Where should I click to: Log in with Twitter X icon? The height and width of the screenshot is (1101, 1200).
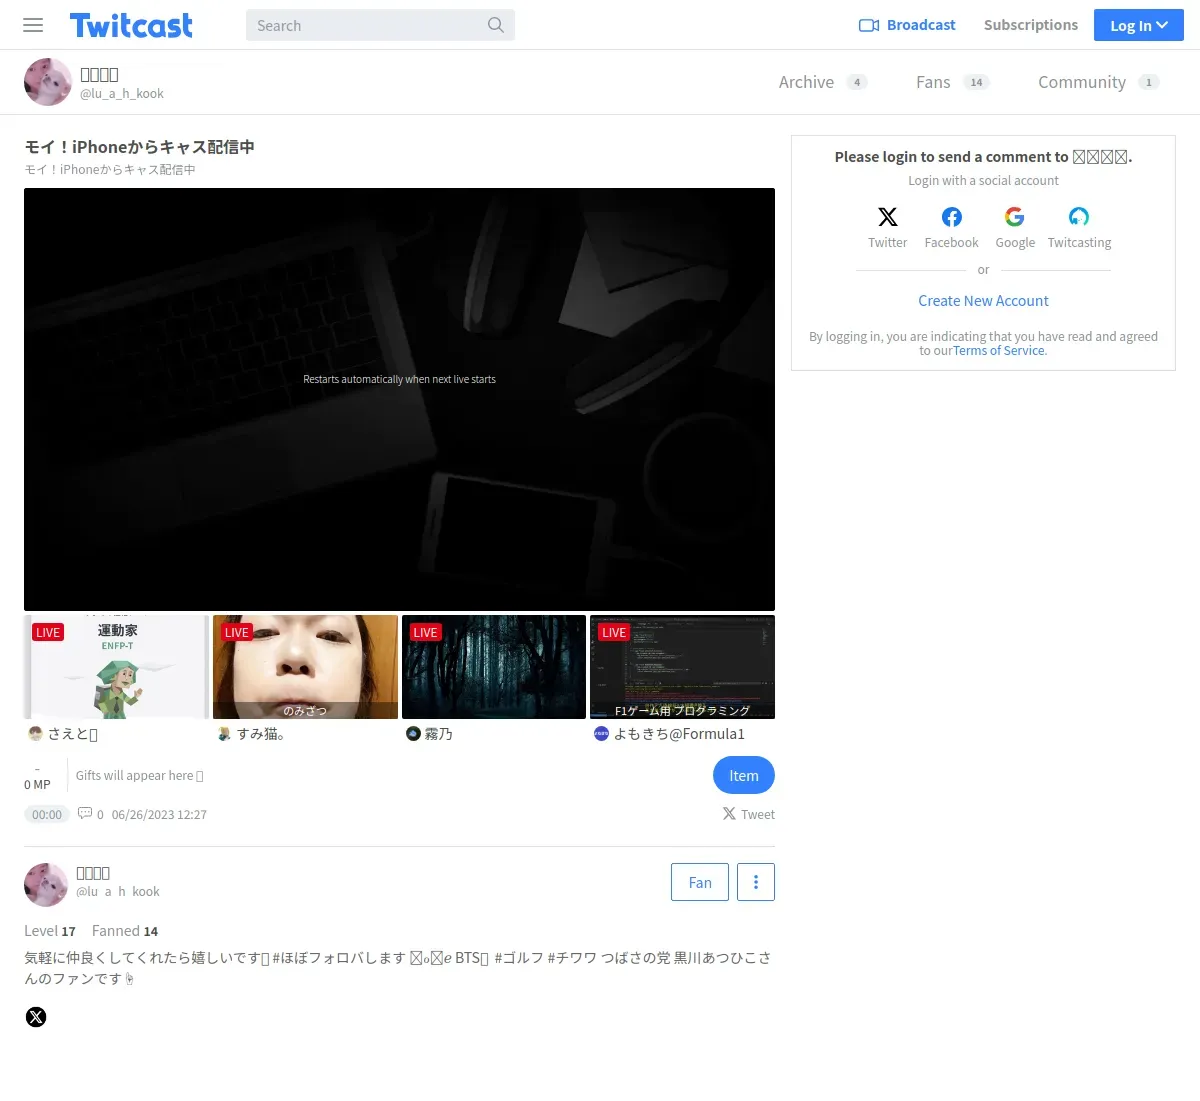click(888, 217)
